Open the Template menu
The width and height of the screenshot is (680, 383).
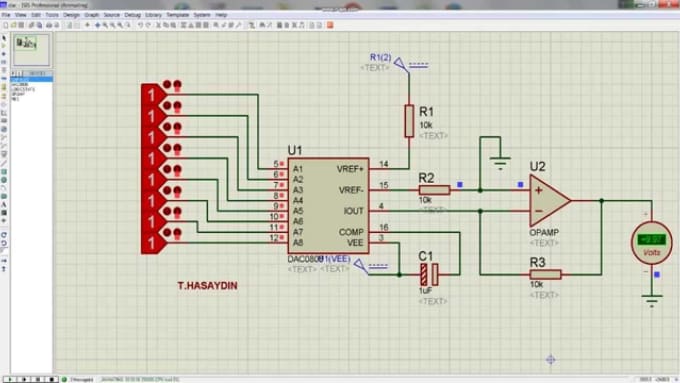click(178, 15)
